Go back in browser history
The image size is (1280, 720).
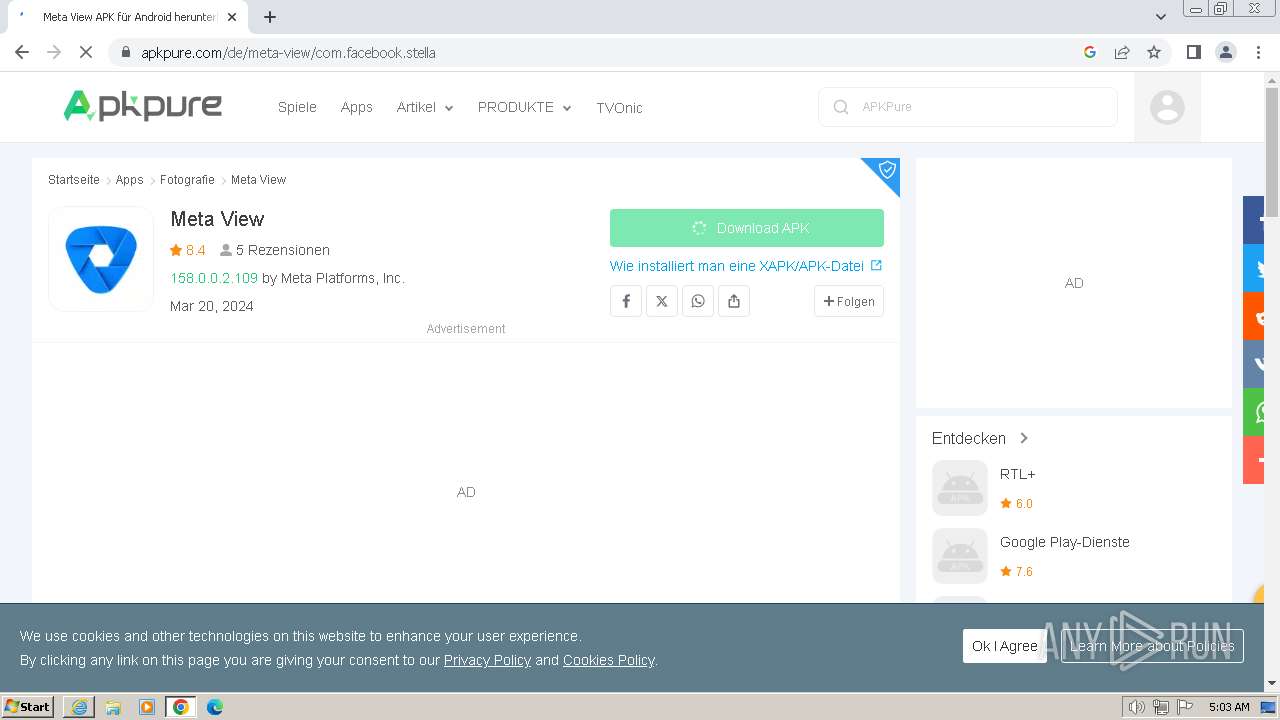[x=22, y=52]
